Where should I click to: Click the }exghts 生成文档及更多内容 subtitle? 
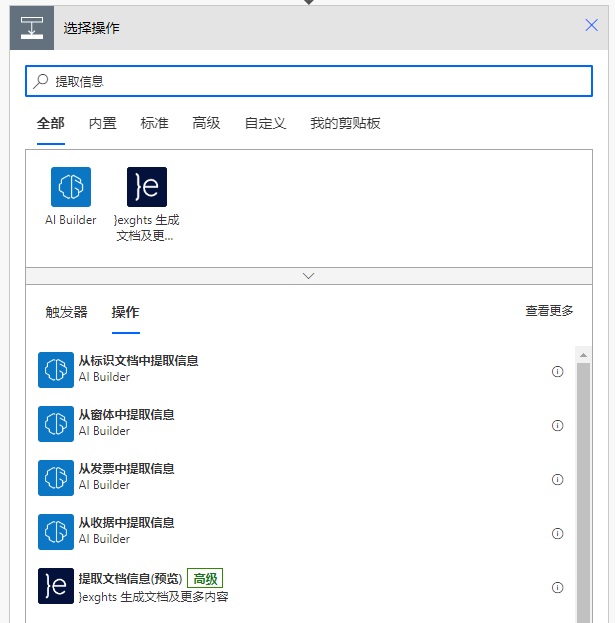point(153,597)
